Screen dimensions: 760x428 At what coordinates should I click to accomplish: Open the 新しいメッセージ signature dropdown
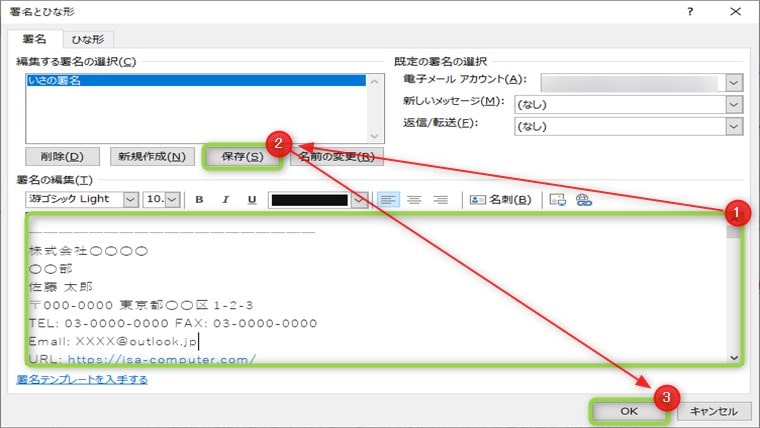pyautogui.click(x=734, y=105)
